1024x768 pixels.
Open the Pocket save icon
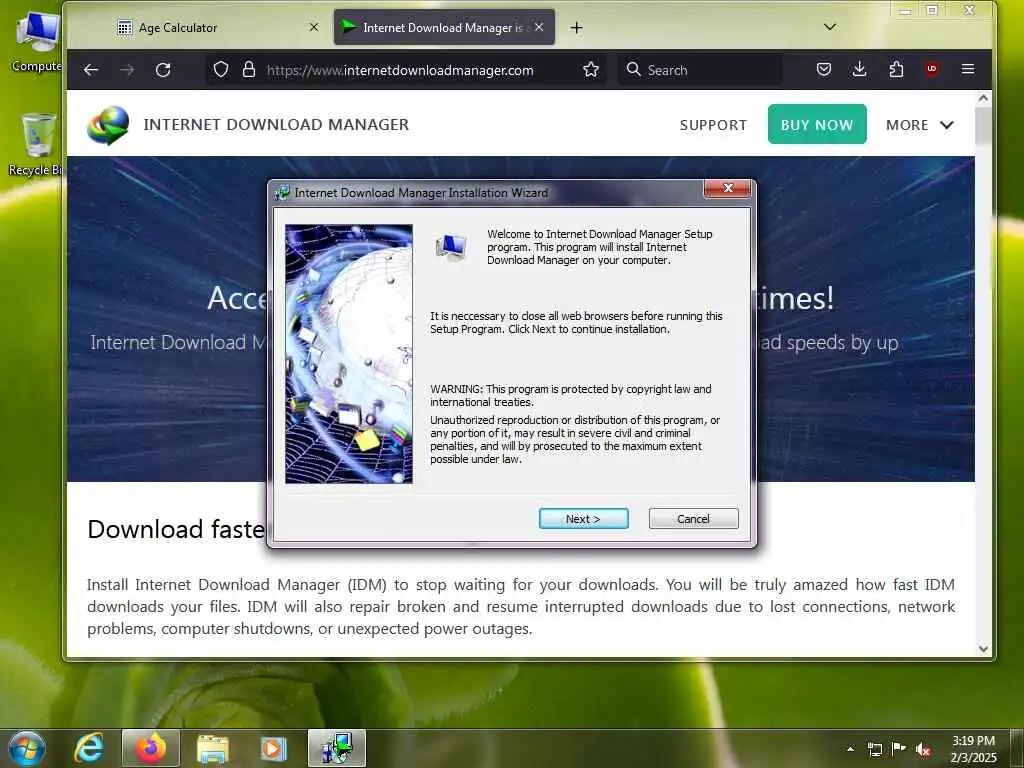824,69
